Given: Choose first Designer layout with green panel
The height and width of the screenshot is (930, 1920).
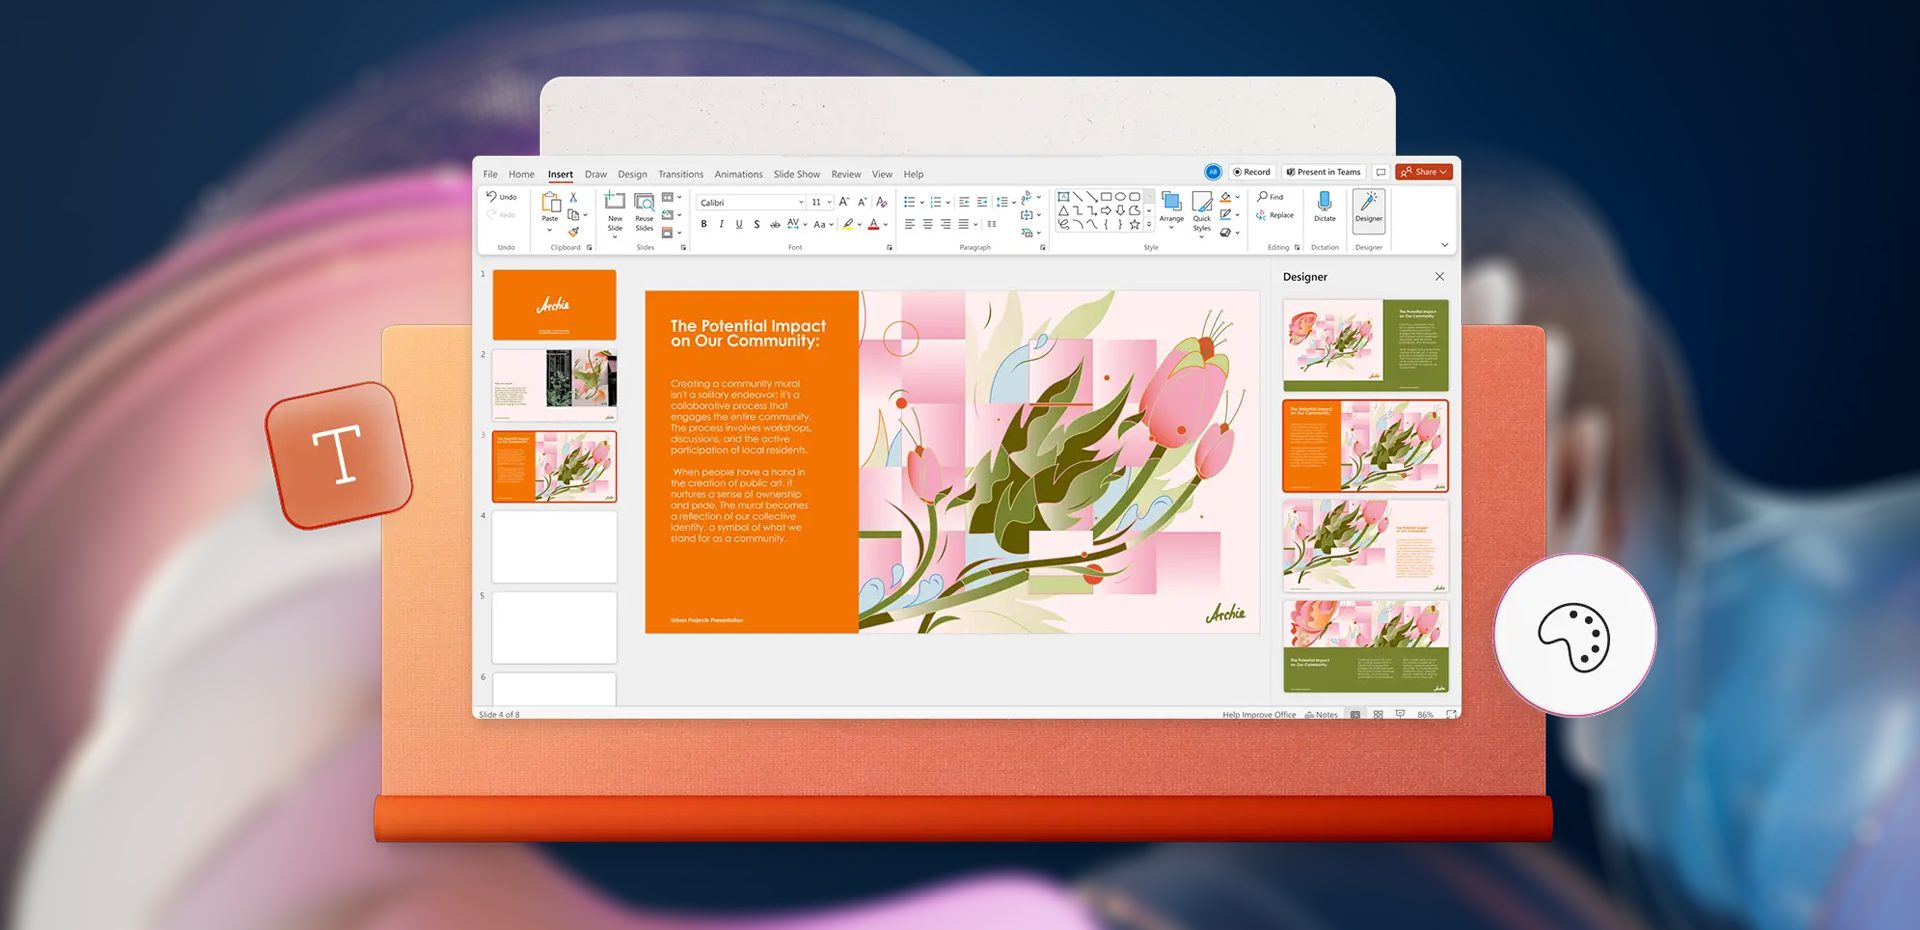Looking at the screenshot, I should [1365, 345].
